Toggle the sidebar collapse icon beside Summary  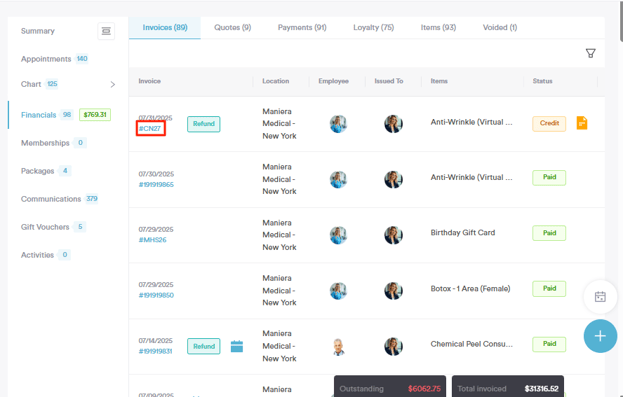pos(106,31)
